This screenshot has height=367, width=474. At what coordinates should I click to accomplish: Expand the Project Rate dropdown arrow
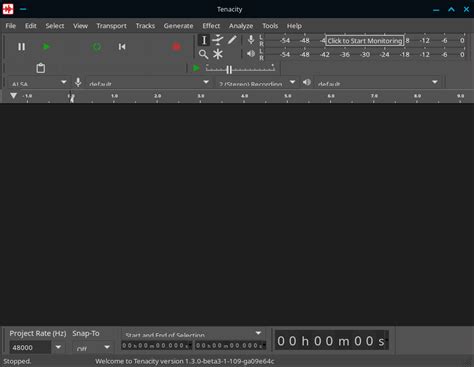[x=58, y=347]
